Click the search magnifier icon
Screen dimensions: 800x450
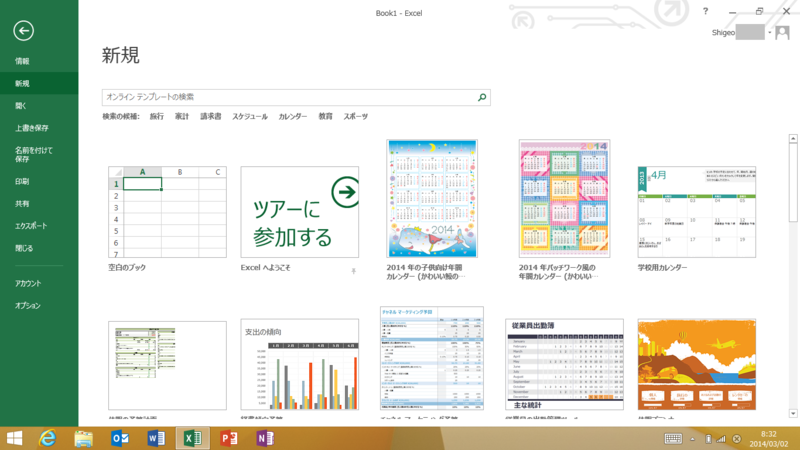[482, 97]
